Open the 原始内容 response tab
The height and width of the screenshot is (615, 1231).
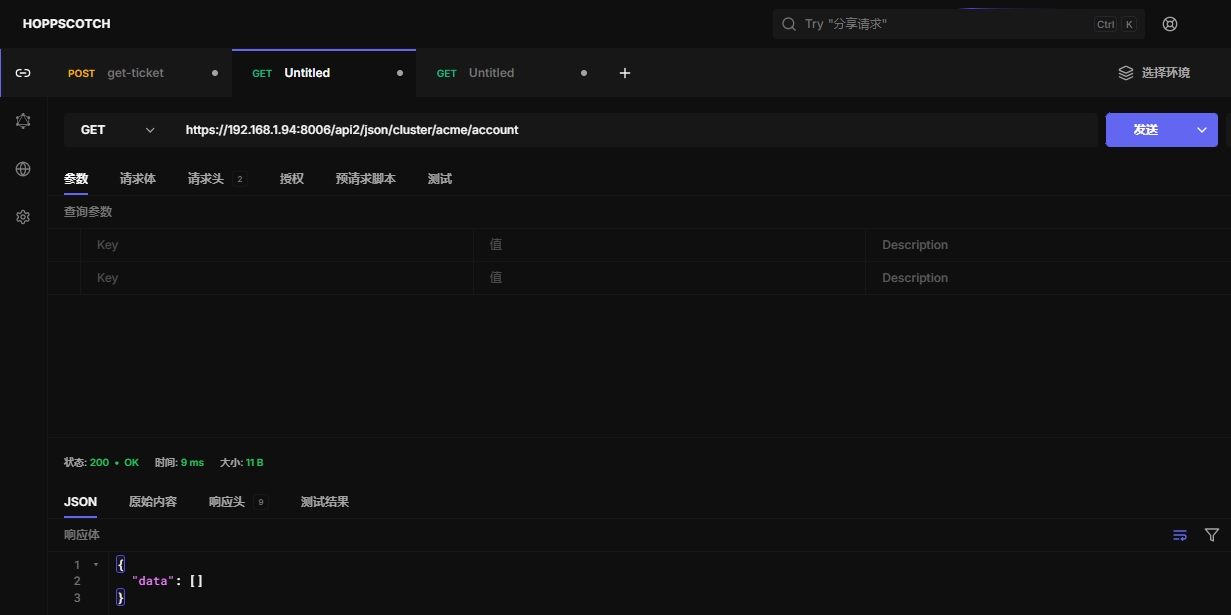click(153, 502)
